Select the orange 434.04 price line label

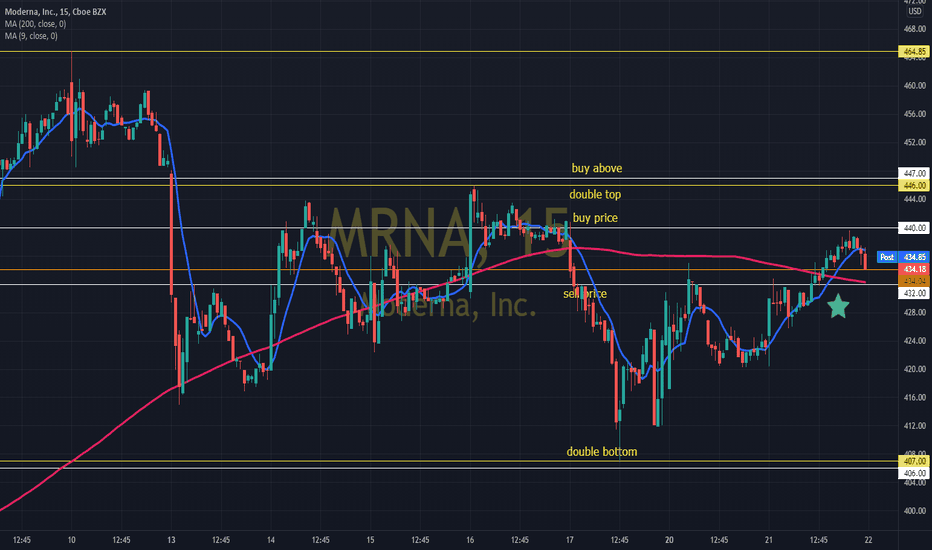tap(914, 281)
